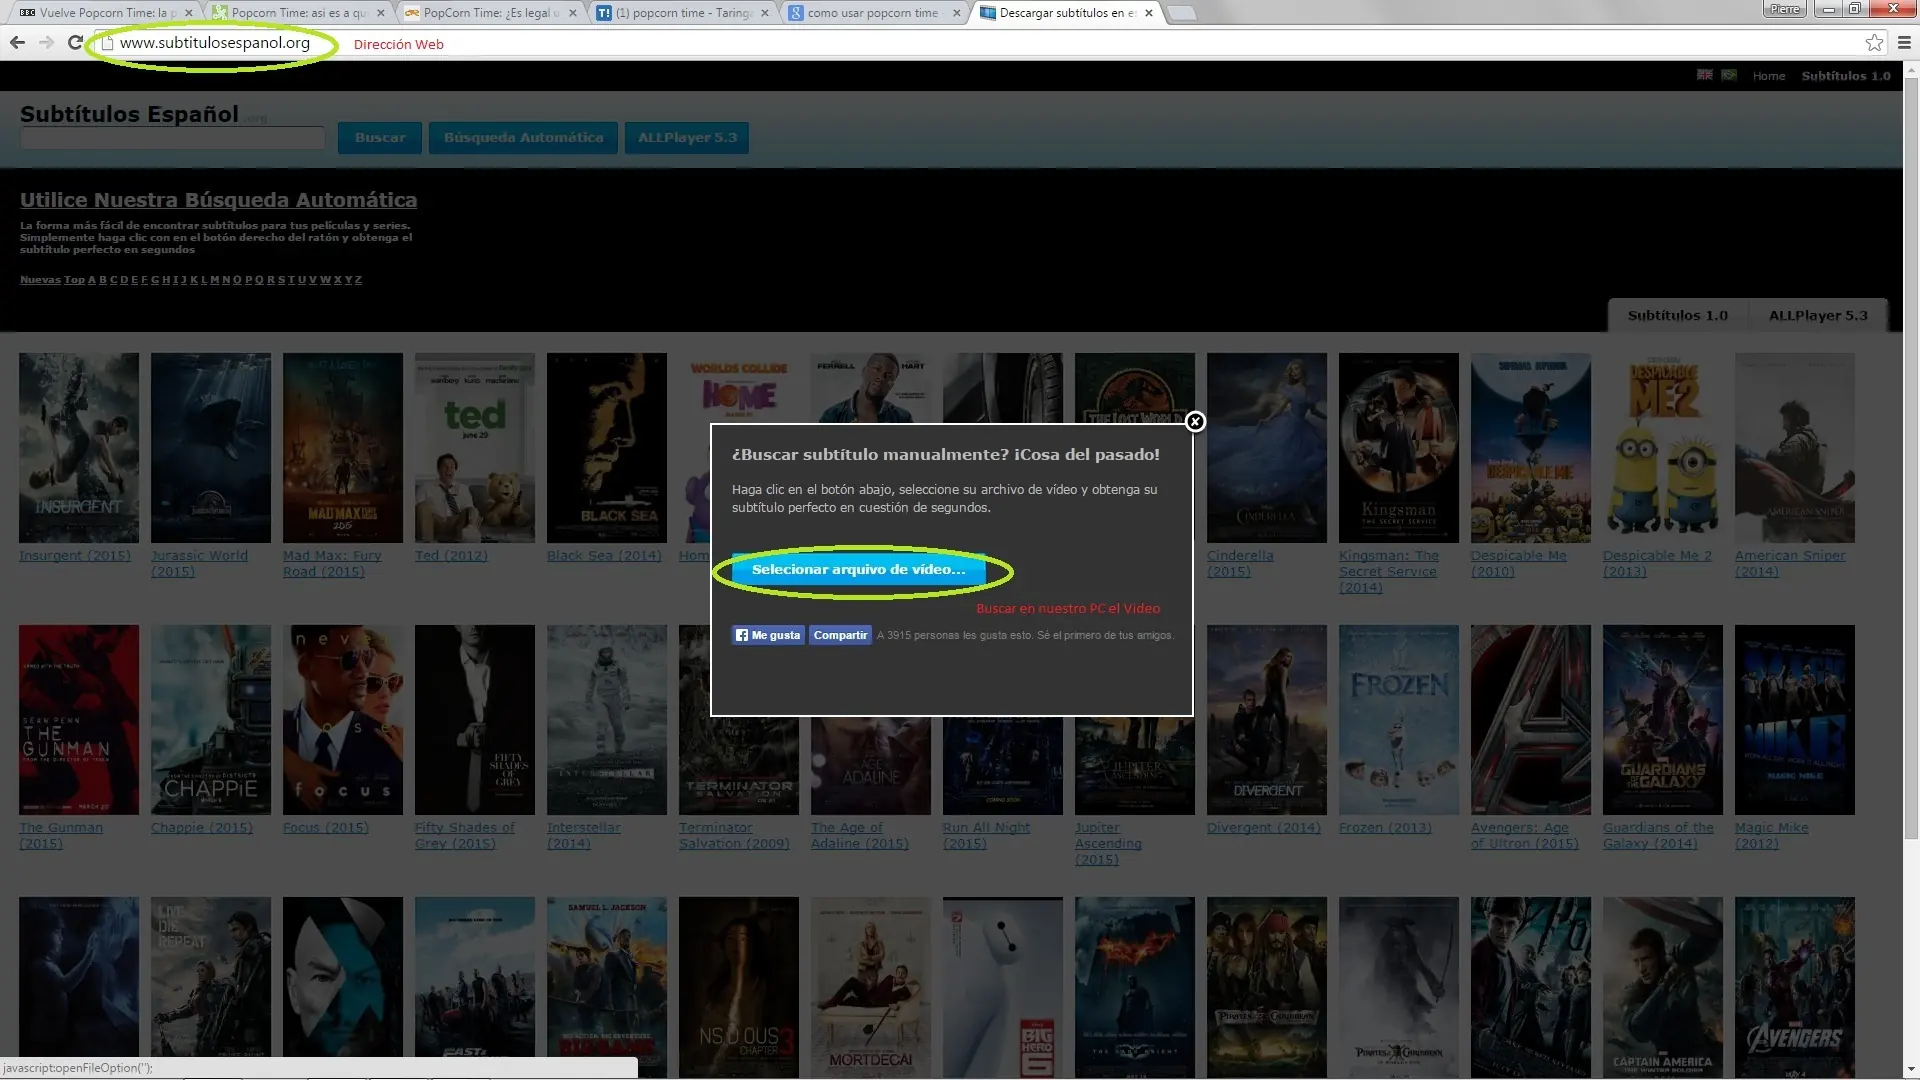Click 'Nuevas' alphabet index link
Screen dimensions: 1920x1080
40,280
